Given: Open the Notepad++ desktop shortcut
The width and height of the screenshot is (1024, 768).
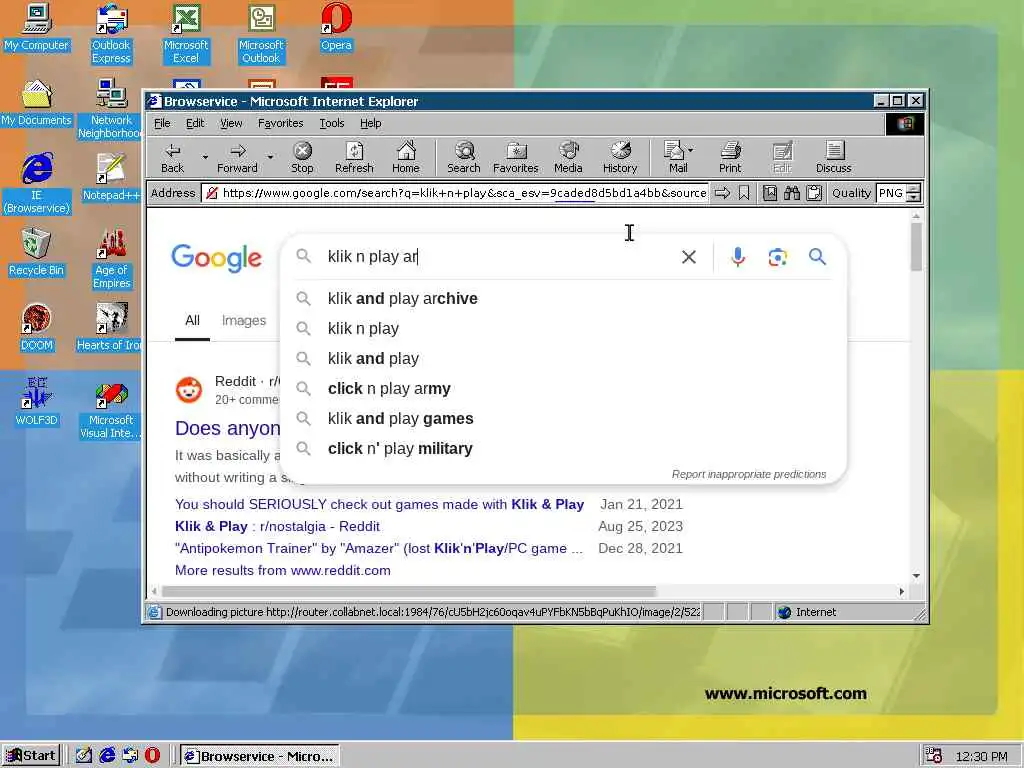Looking at the screenshot, I should (x=111, y=178).
